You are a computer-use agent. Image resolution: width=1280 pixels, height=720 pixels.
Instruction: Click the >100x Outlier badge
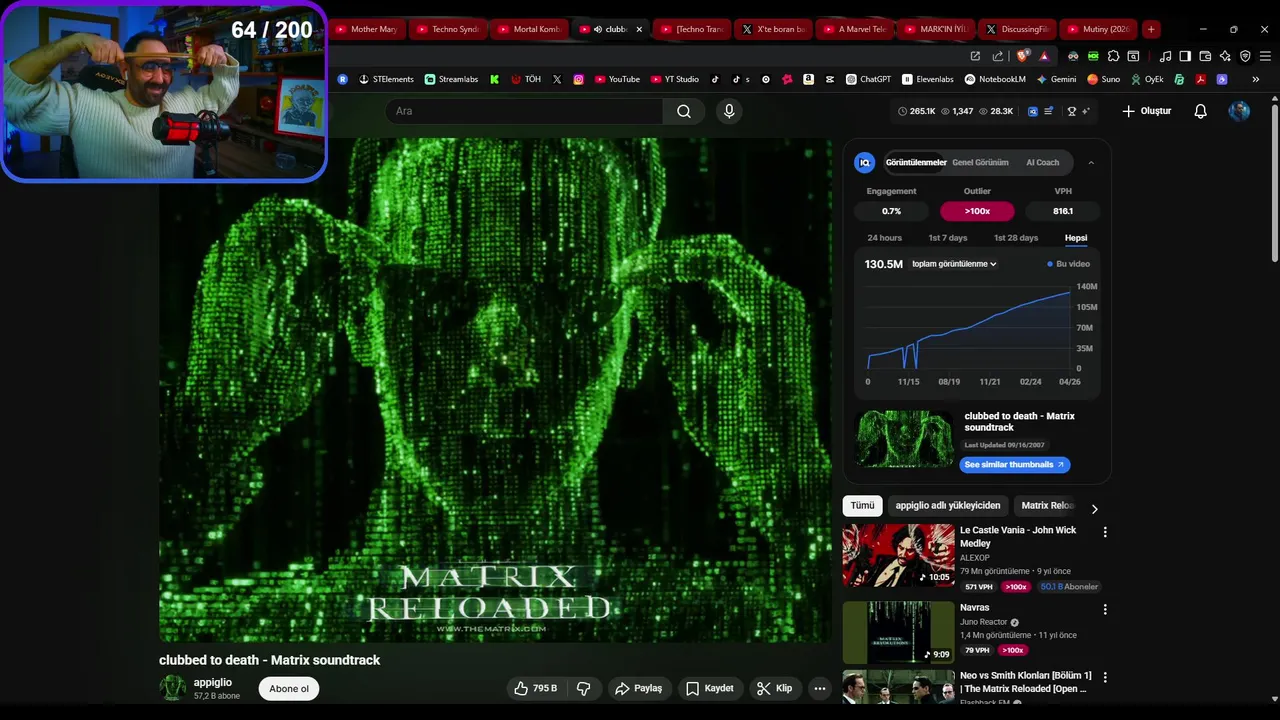(977, 211)
